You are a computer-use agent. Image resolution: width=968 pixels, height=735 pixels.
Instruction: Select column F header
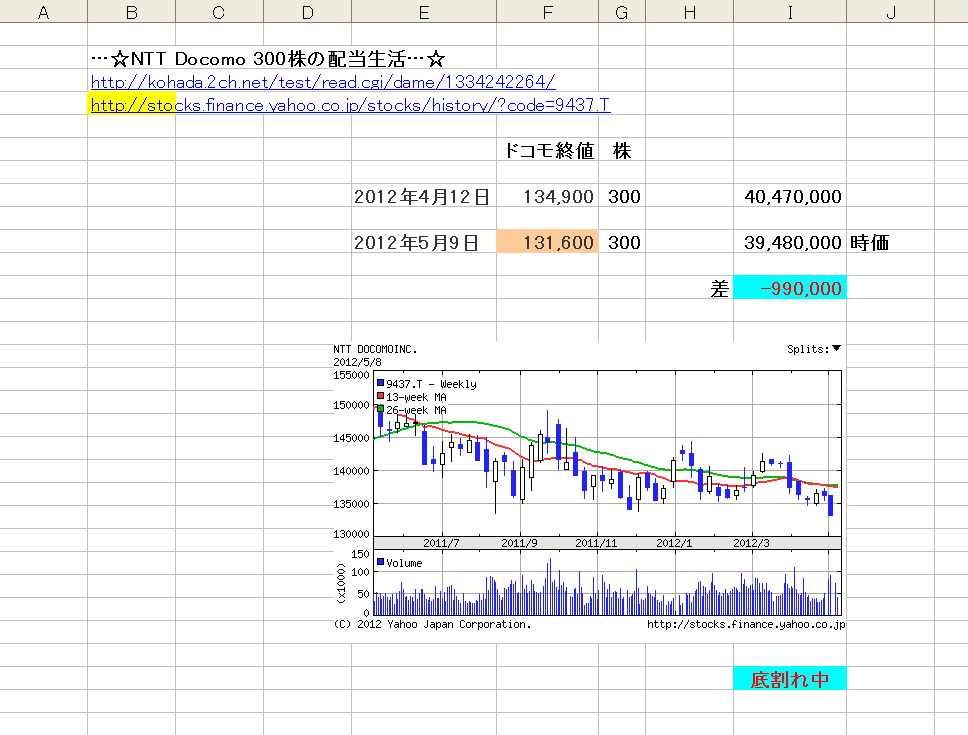548,12
